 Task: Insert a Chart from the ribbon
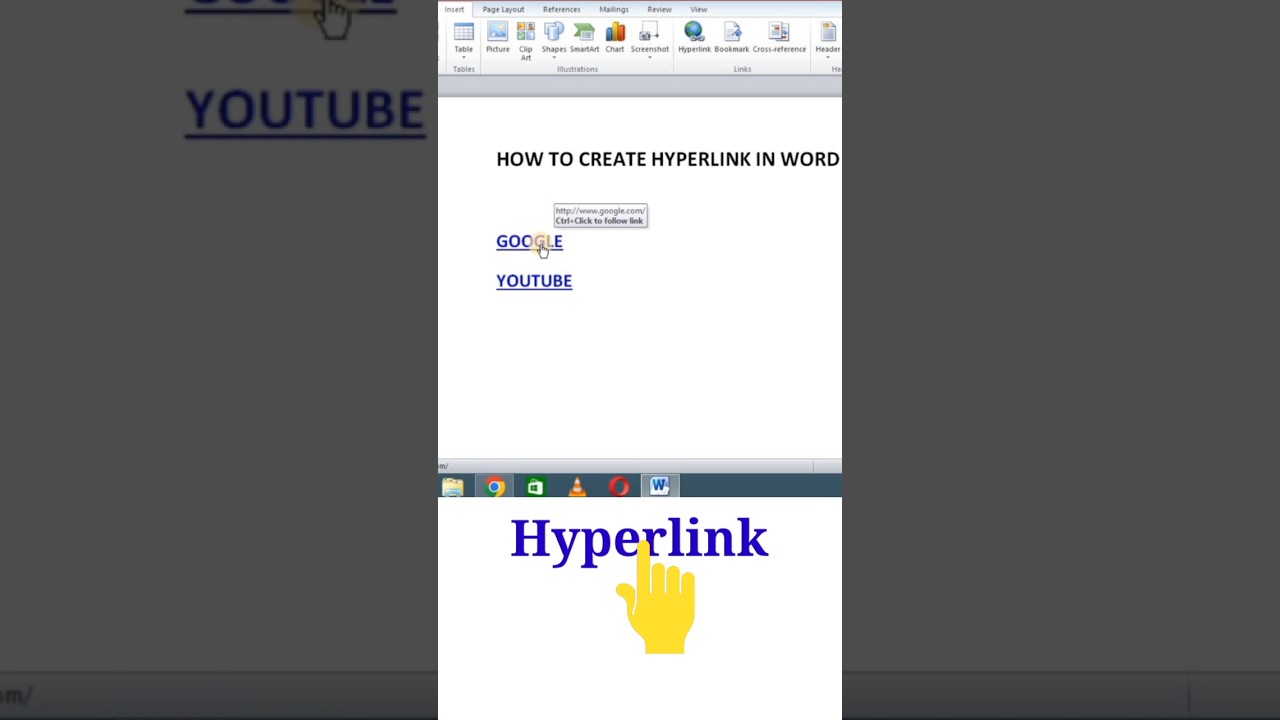tap(615, 38)
